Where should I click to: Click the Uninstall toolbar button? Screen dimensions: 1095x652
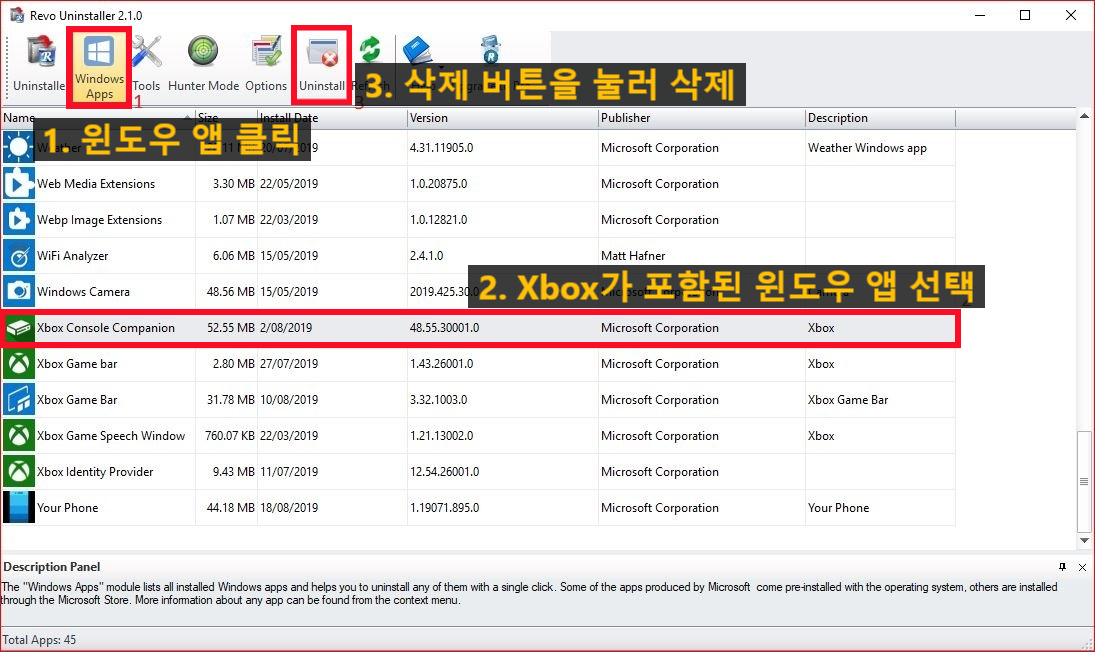point(322,64)
